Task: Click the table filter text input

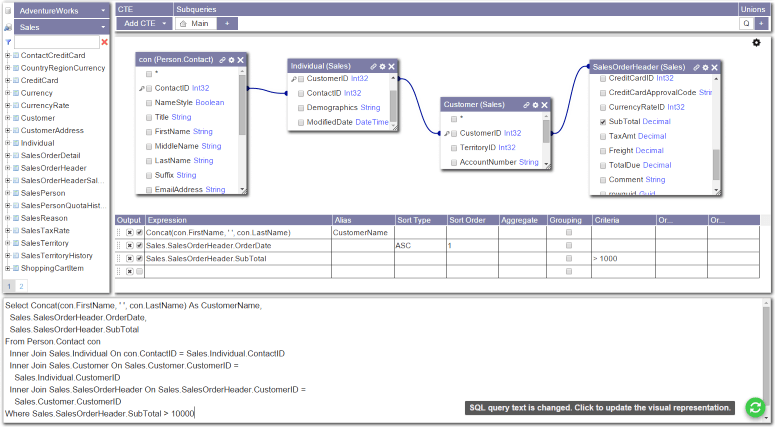Action: [x=57, y=43]
